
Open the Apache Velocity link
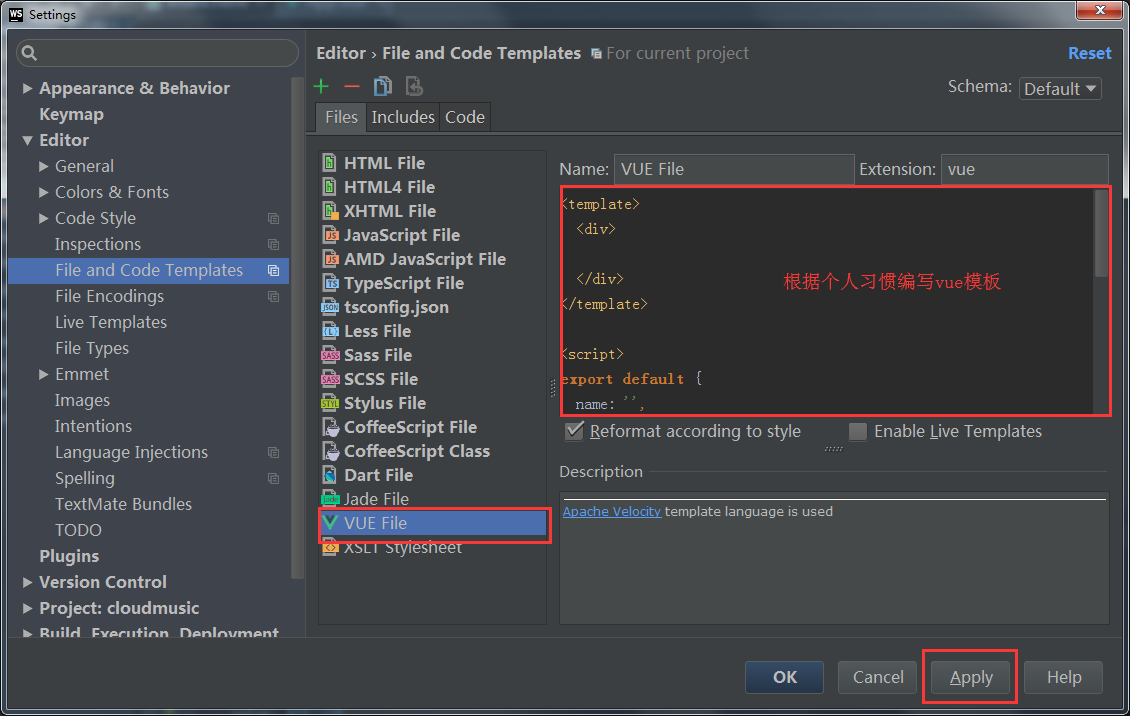pyautogui.click(x=611, y=511)
